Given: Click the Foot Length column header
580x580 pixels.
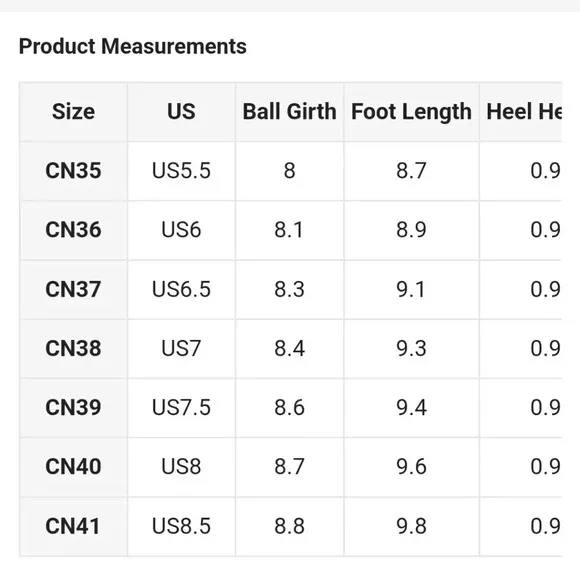Looking at the screenshot, I should (x=411, y=111).
